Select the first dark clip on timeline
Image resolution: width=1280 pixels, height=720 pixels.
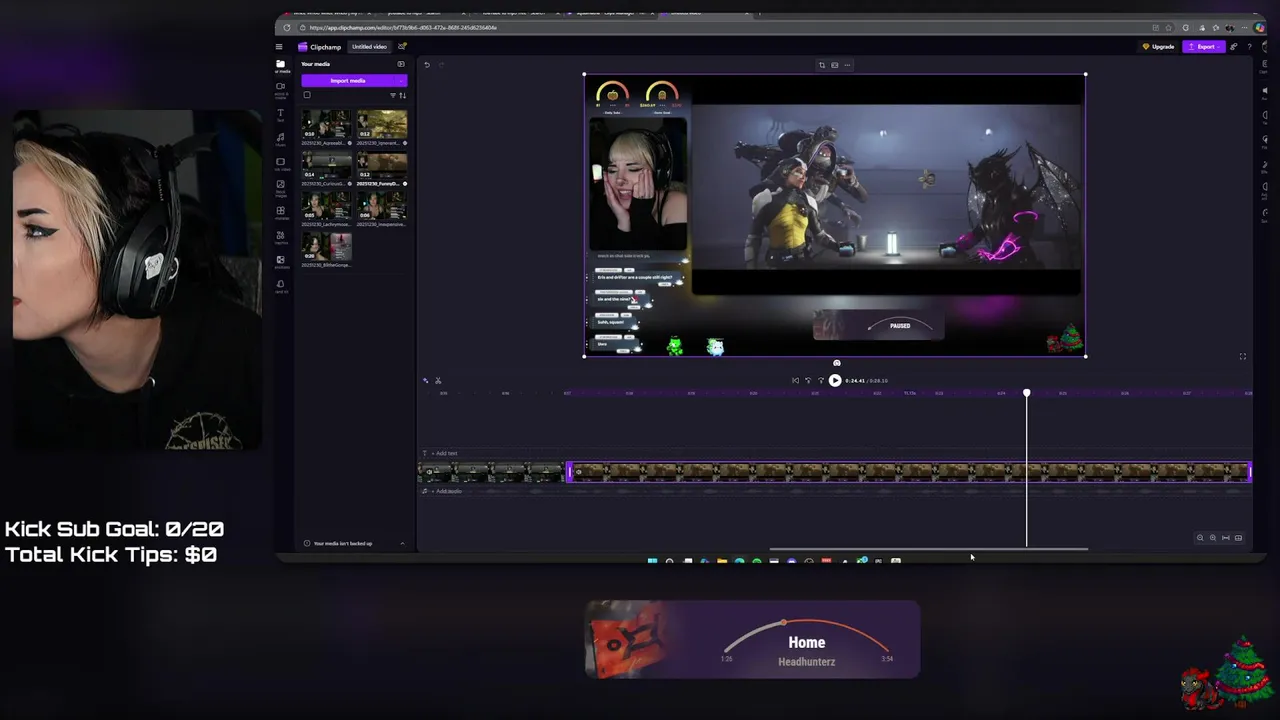[490, 472]
